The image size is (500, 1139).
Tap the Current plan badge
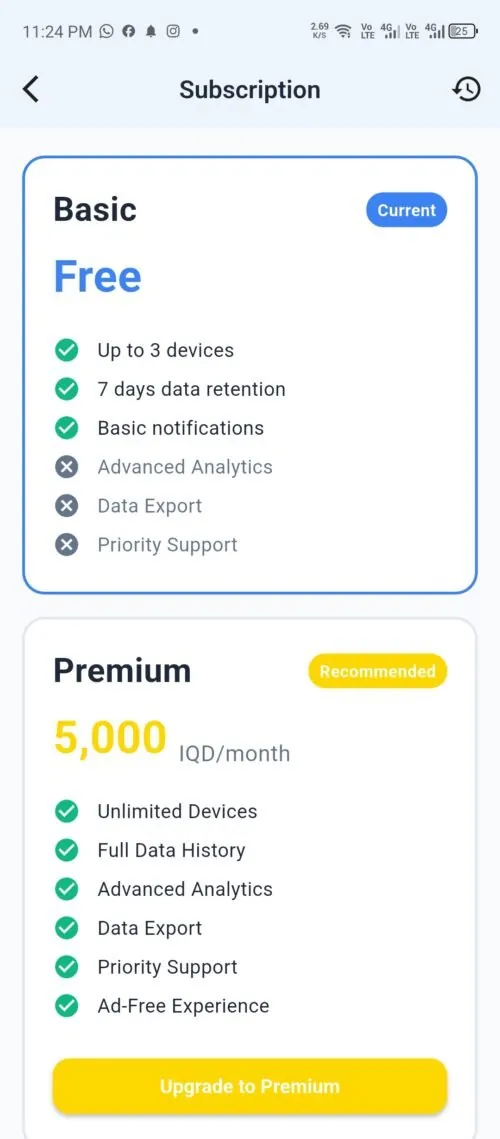pyautogui.click(x=406, y=210)
